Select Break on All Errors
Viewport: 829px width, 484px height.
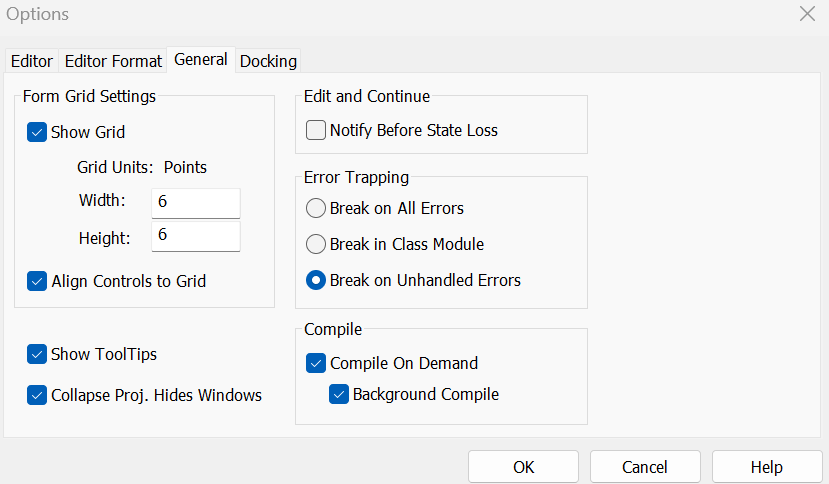point(316,209)
